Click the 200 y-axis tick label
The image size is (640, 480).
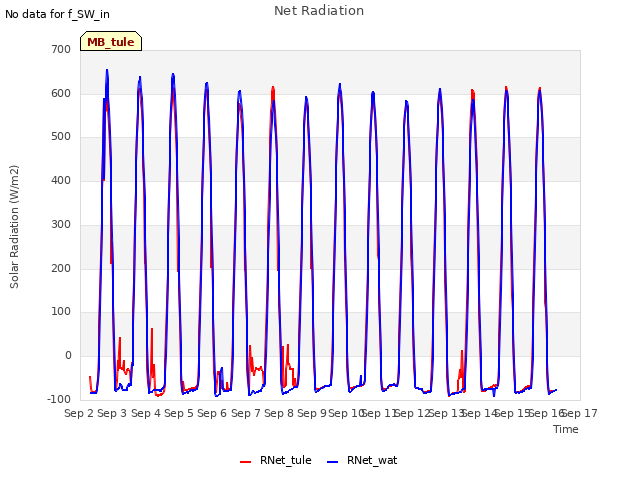(61, 269)
